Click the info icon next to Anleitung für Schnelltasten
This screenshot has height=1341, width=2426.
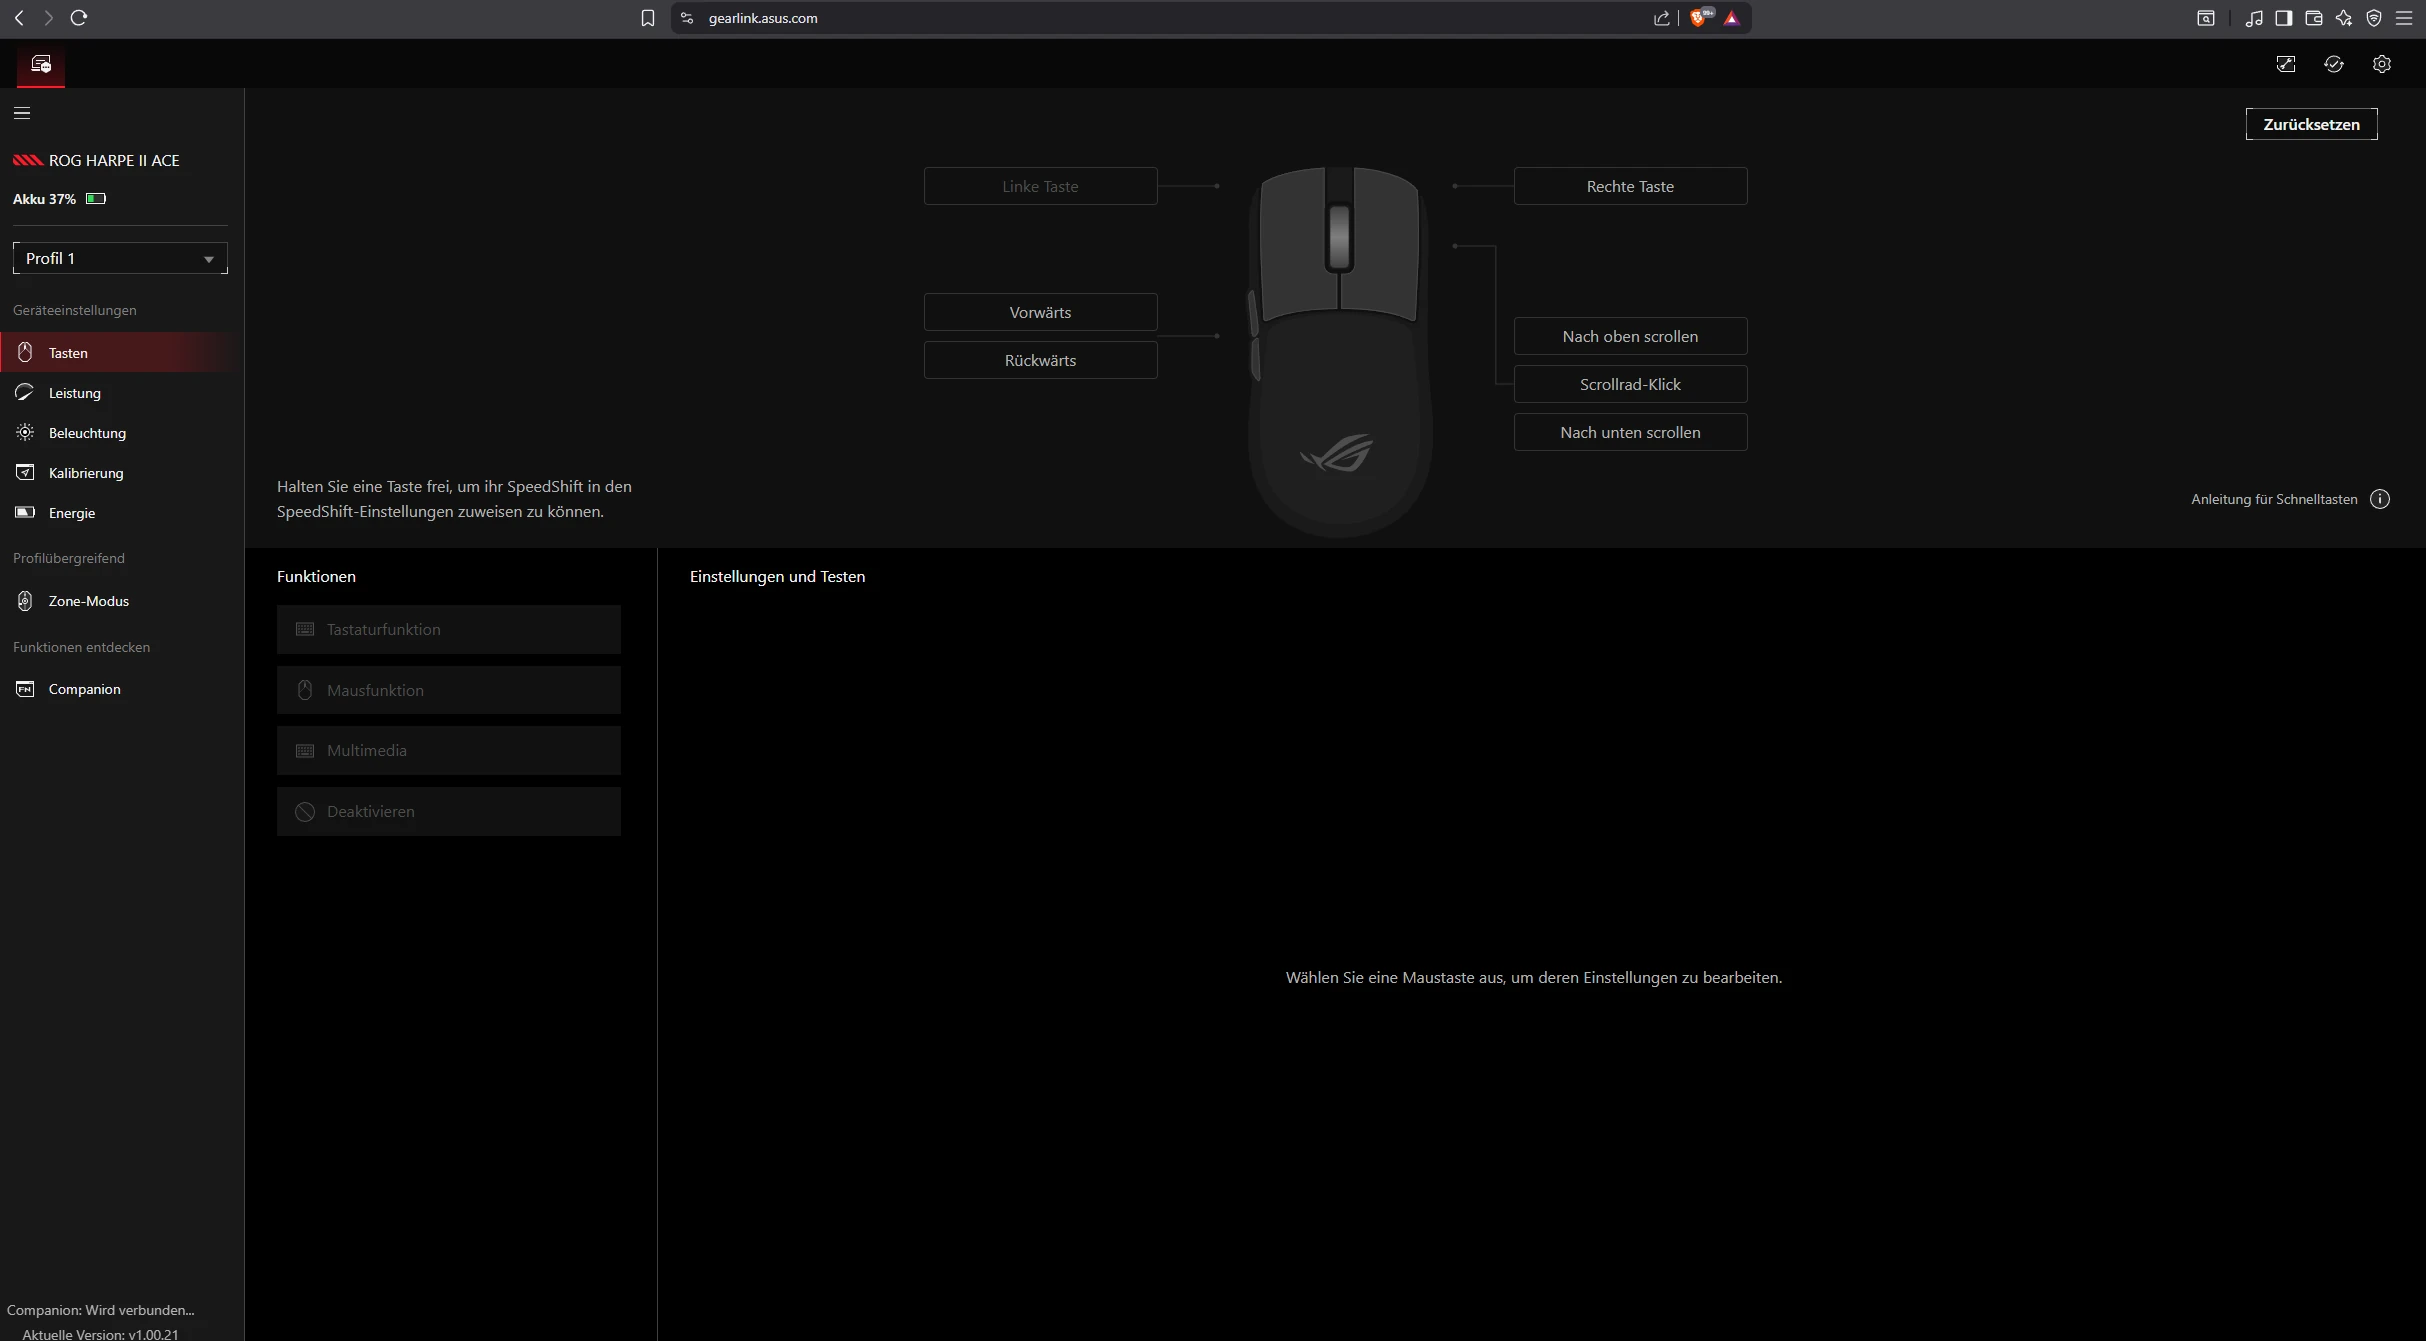point(2380,499)
